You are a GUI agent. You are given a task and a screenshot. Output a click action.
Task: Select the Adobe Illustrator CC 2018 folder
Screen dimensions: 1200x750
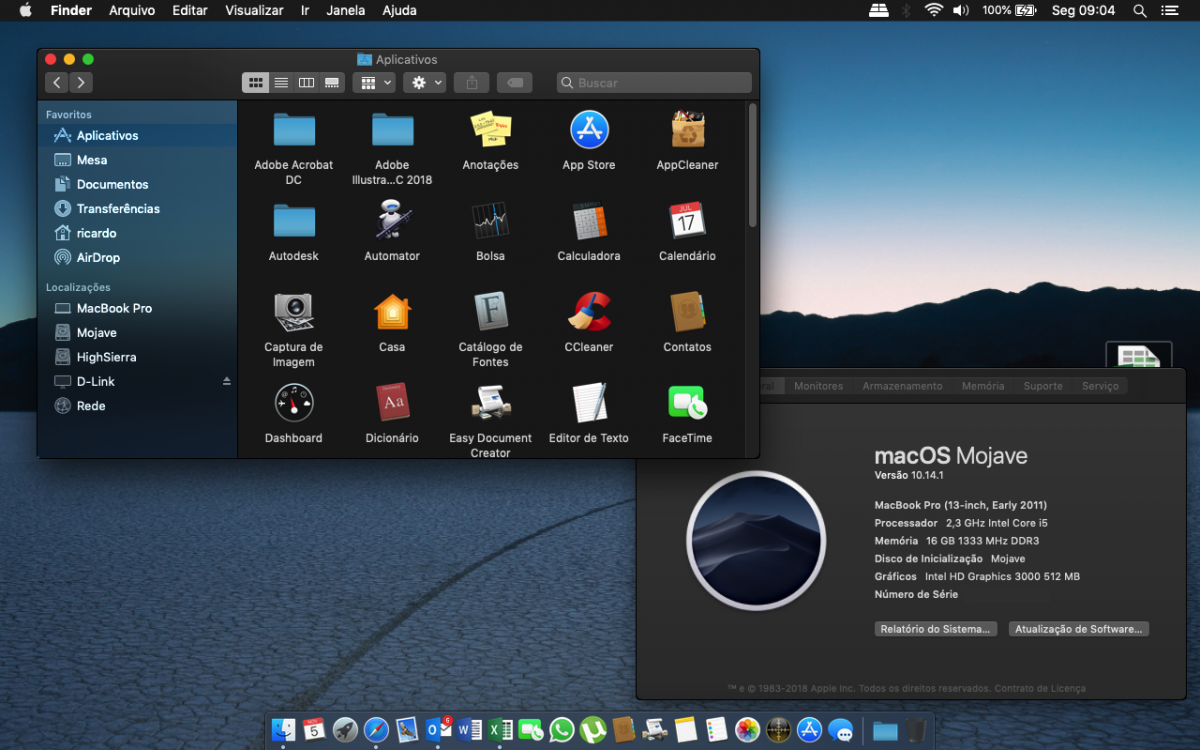pos(392,129)
